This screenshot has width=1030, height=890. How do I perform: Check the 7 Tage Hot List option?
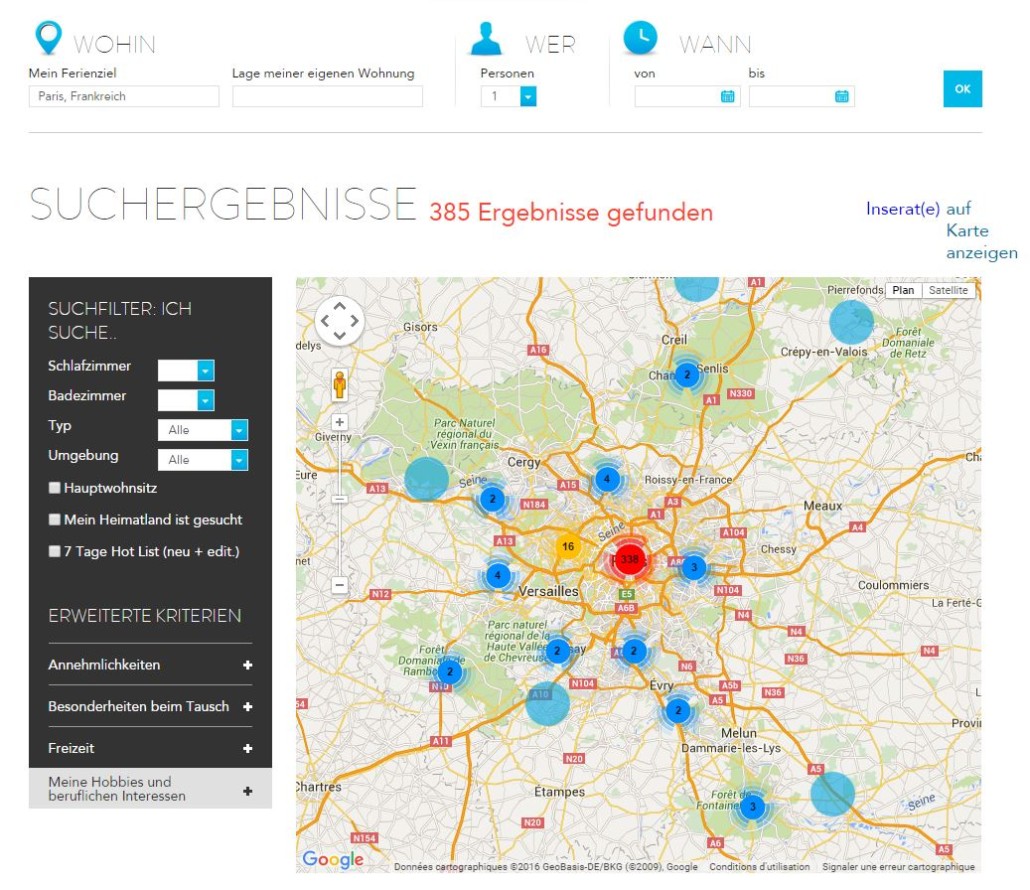(55, 550)
